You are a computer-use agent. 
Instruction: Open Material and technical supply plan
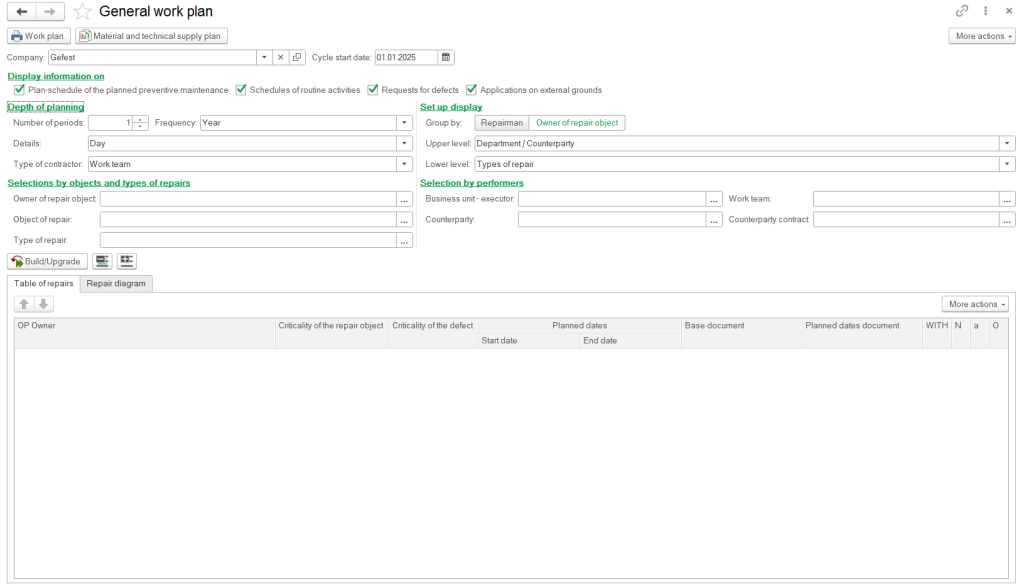pos(152,36)
